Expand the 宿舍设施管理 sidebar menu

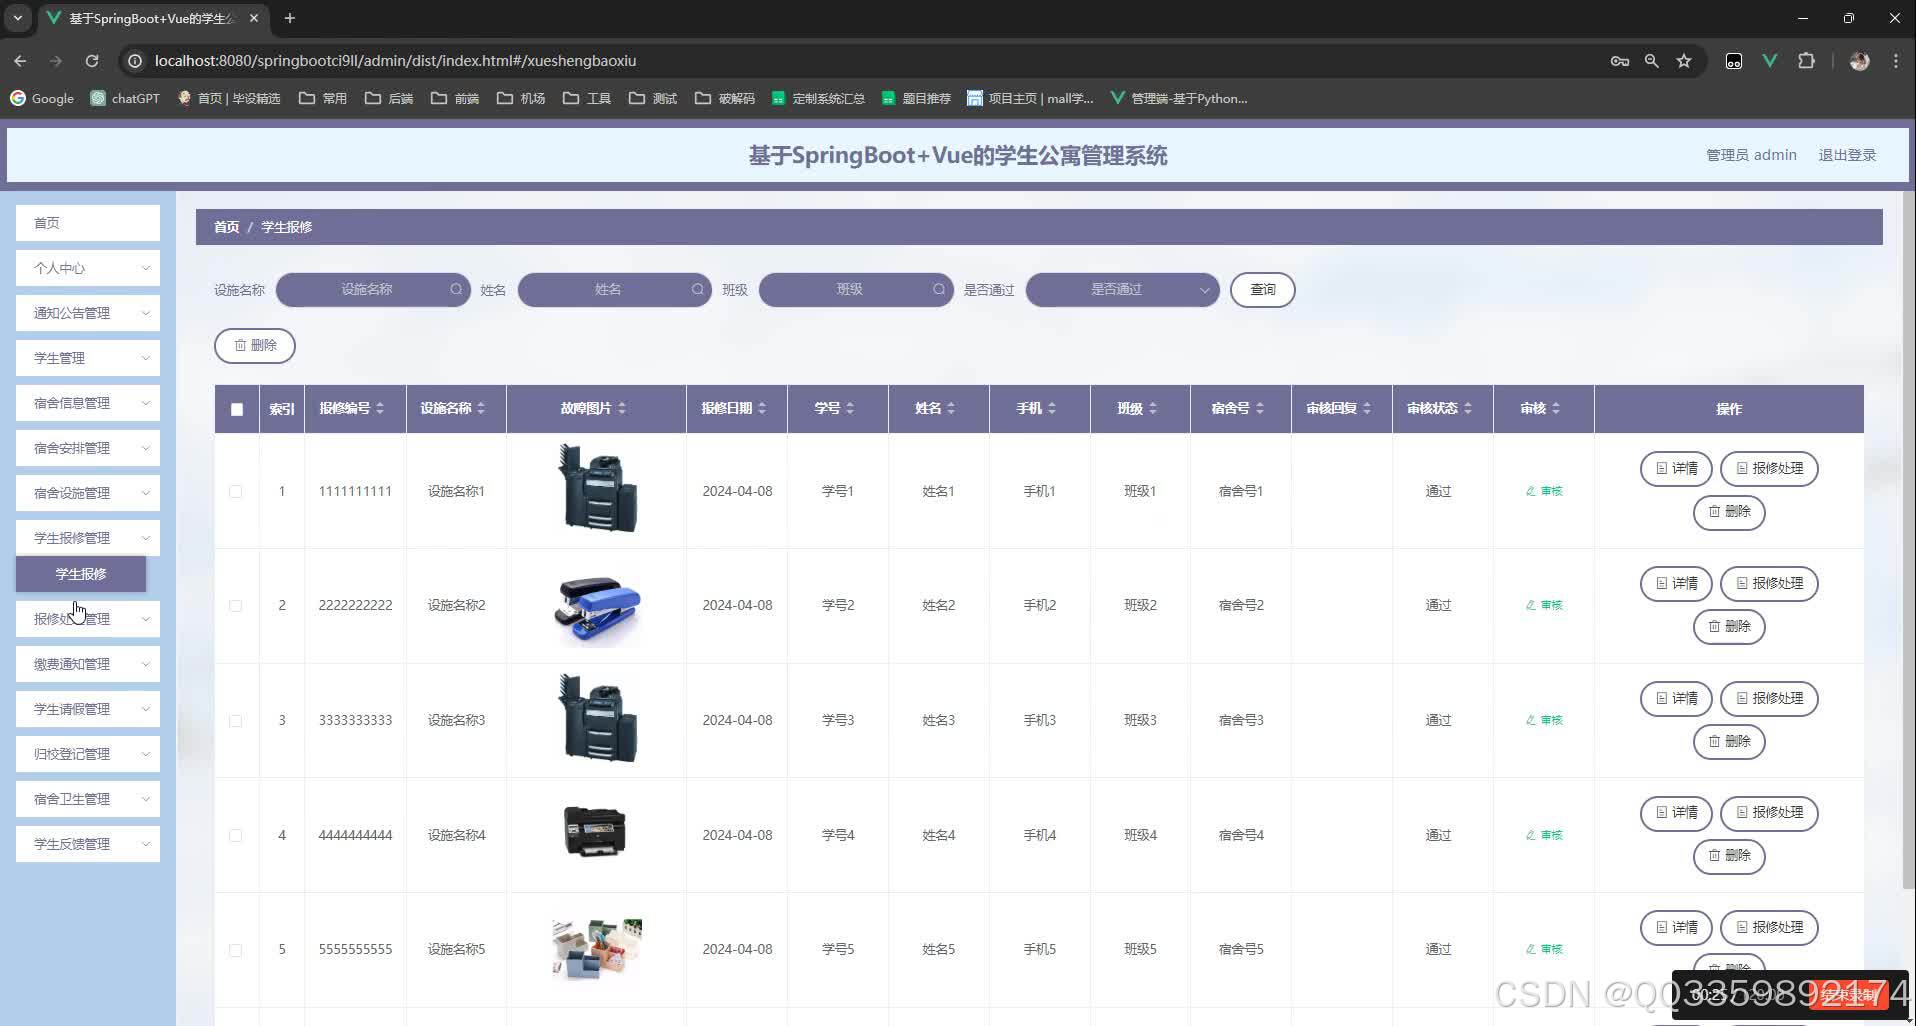pos(88,493)
